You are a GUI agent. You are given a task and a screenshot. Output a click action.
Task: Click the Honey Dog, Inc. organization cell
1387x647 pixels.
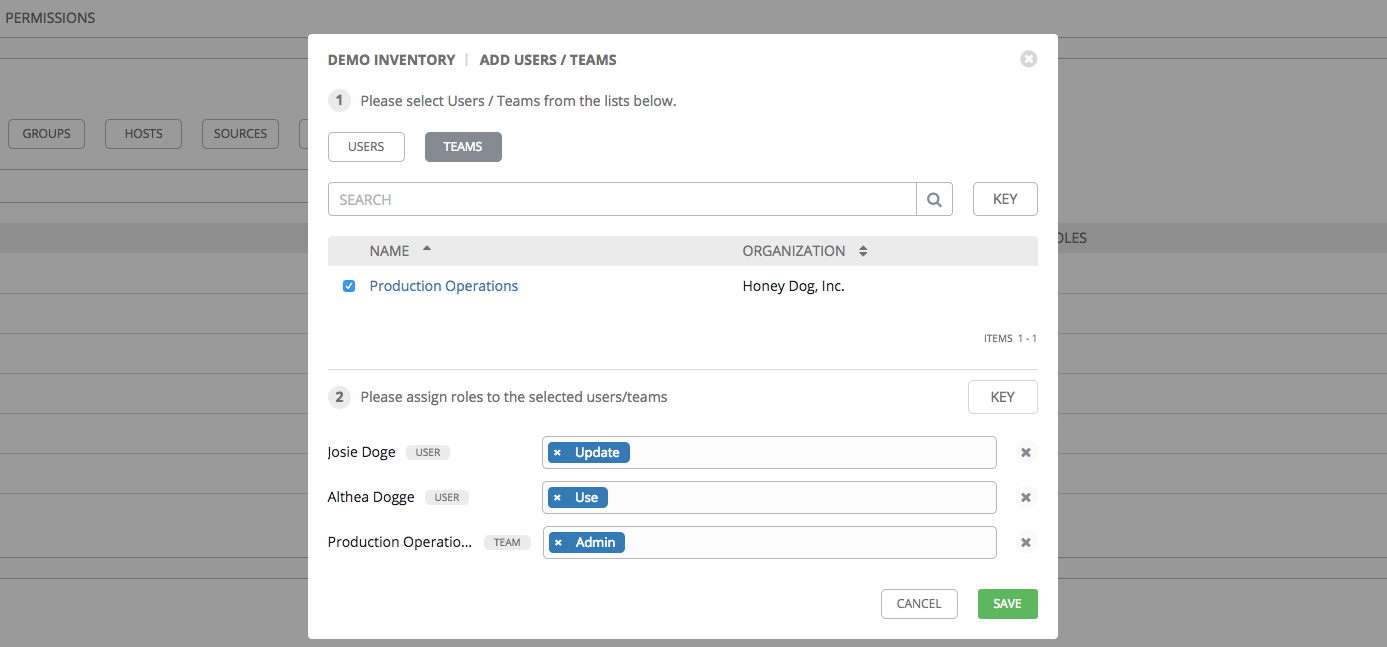(x=794, y=286)
